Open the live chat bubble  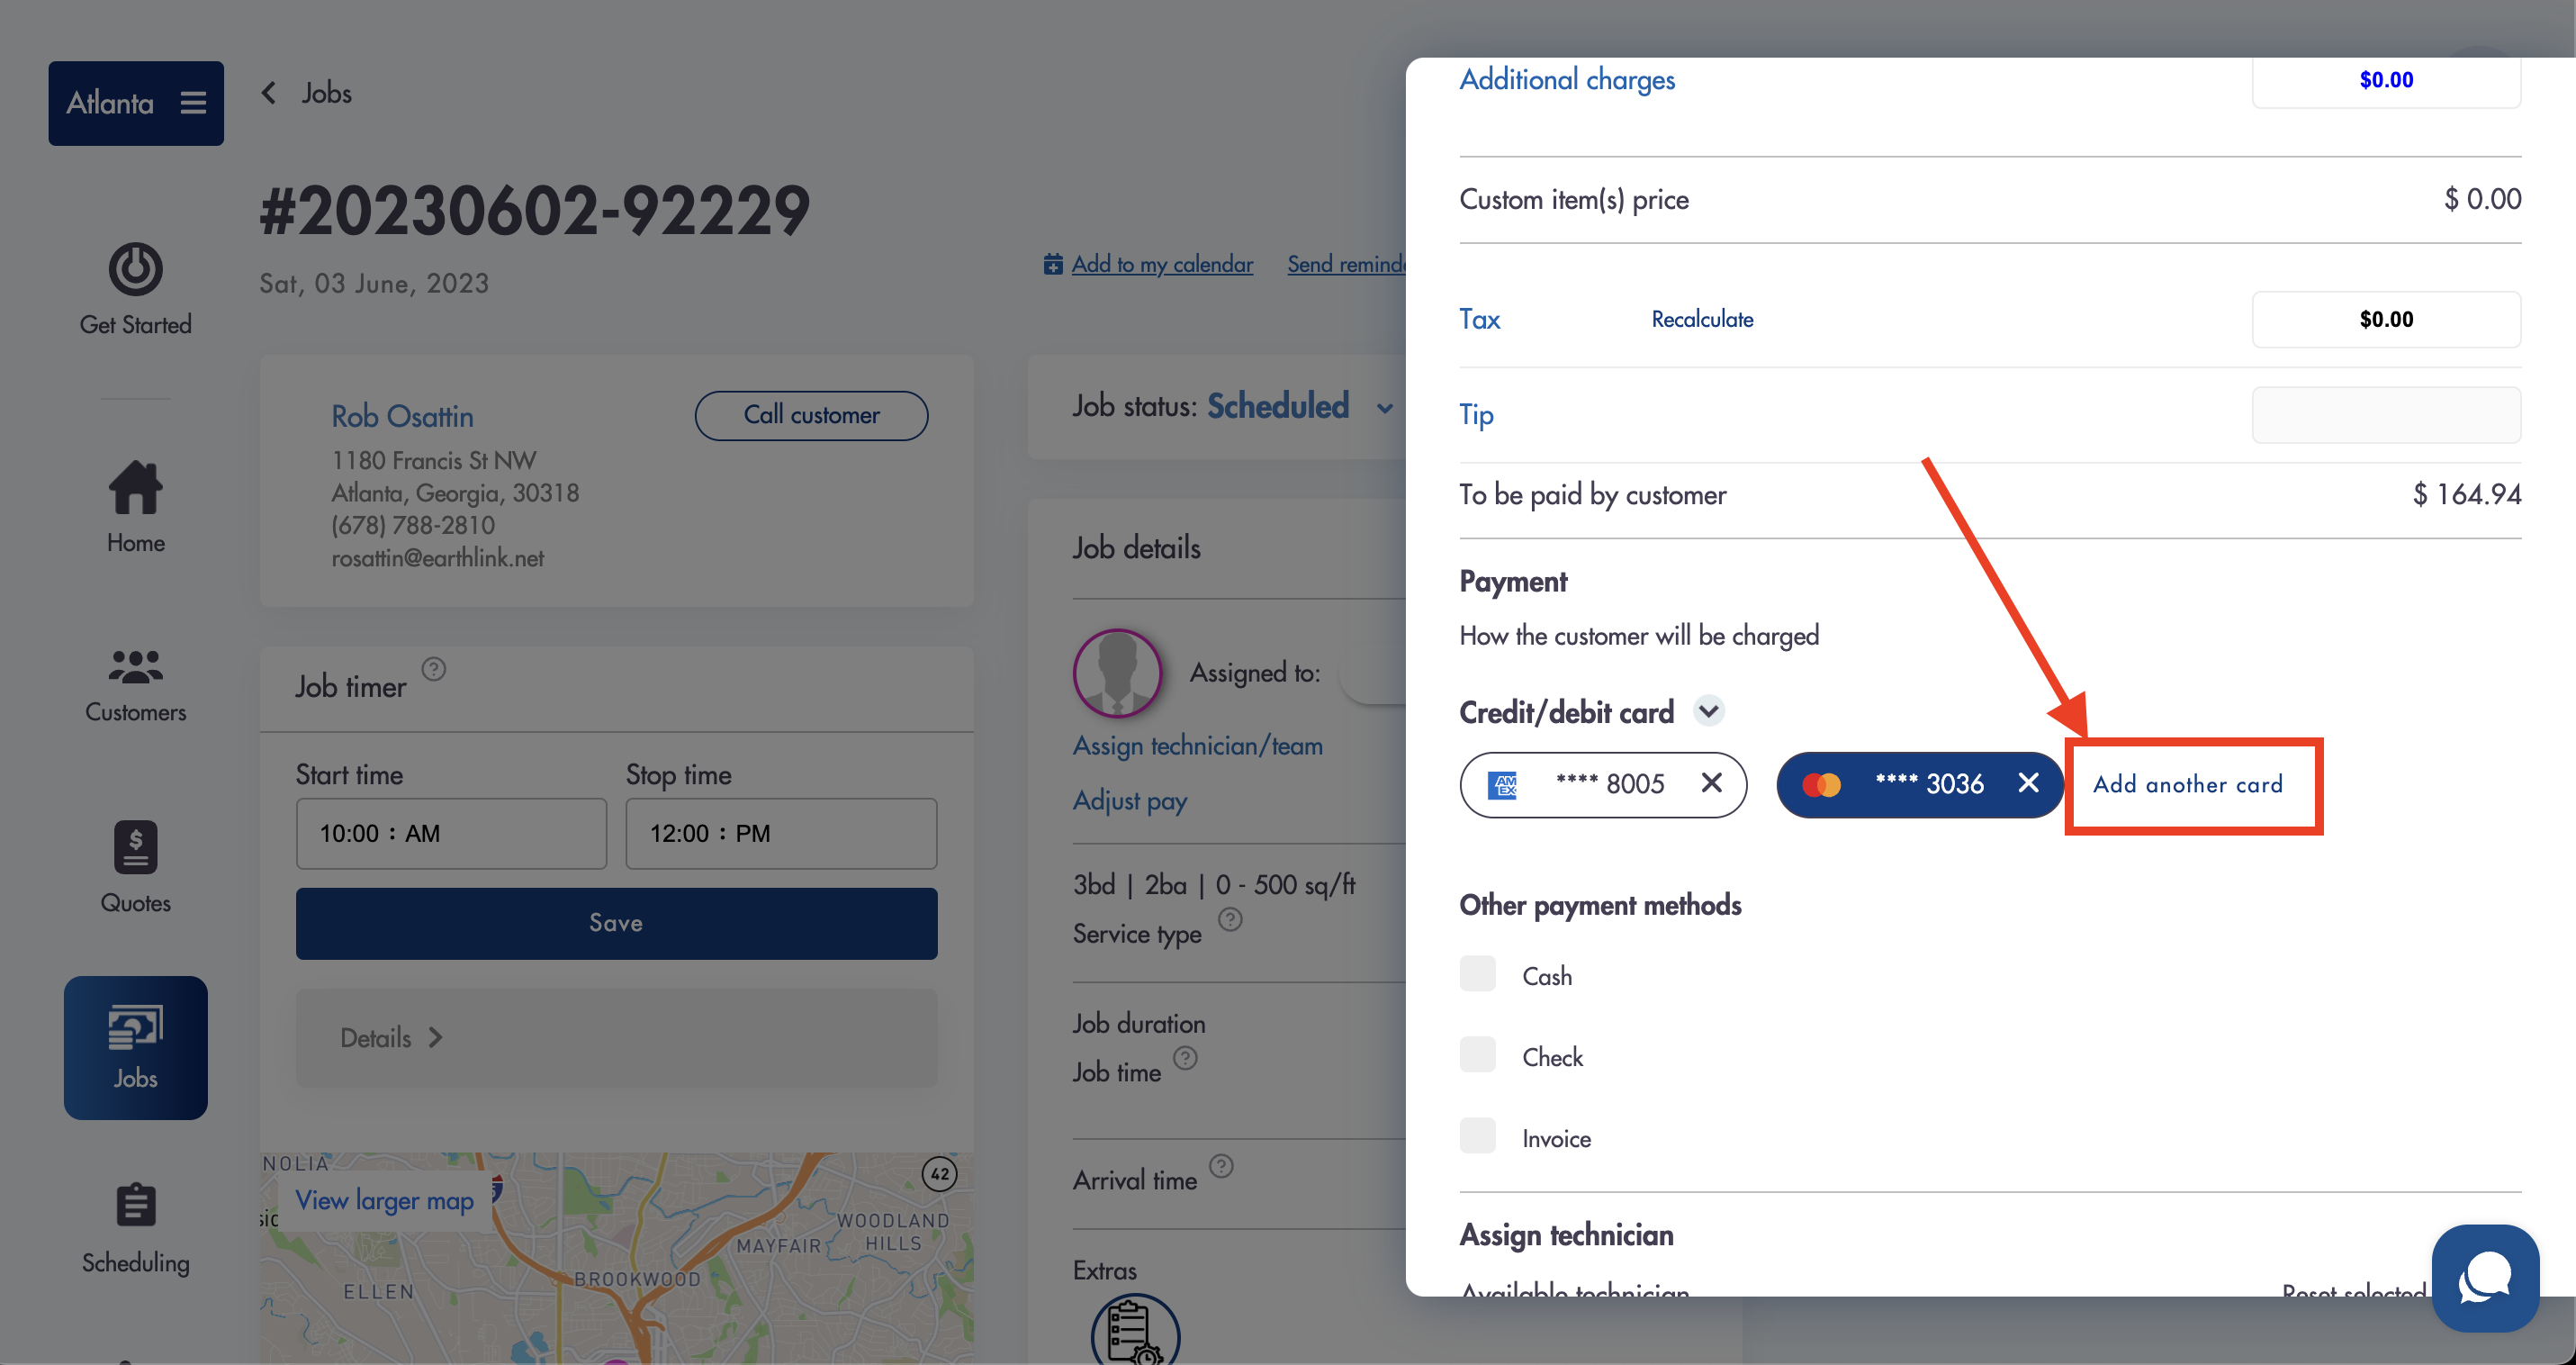click(x=2485, y=1277)
